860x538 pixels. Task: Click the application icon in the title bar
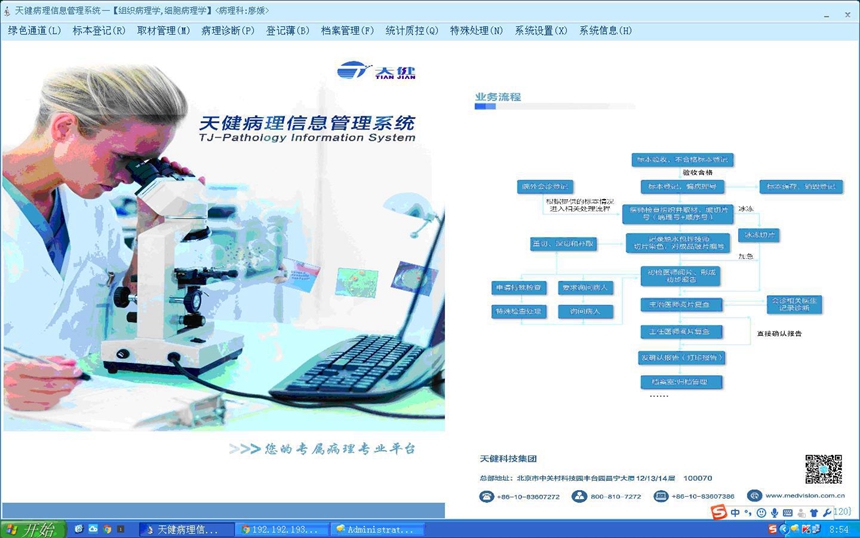7,11
